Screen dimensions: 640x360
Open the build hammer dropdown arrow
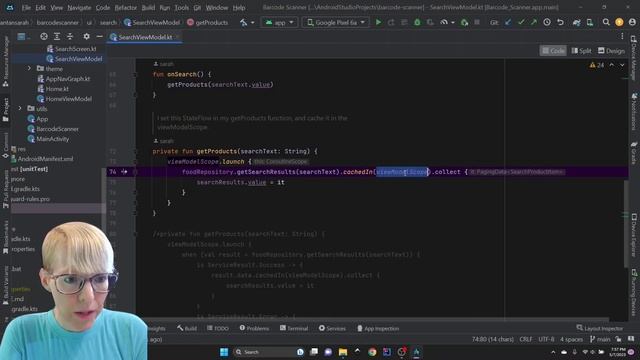(x=252, y=22)
